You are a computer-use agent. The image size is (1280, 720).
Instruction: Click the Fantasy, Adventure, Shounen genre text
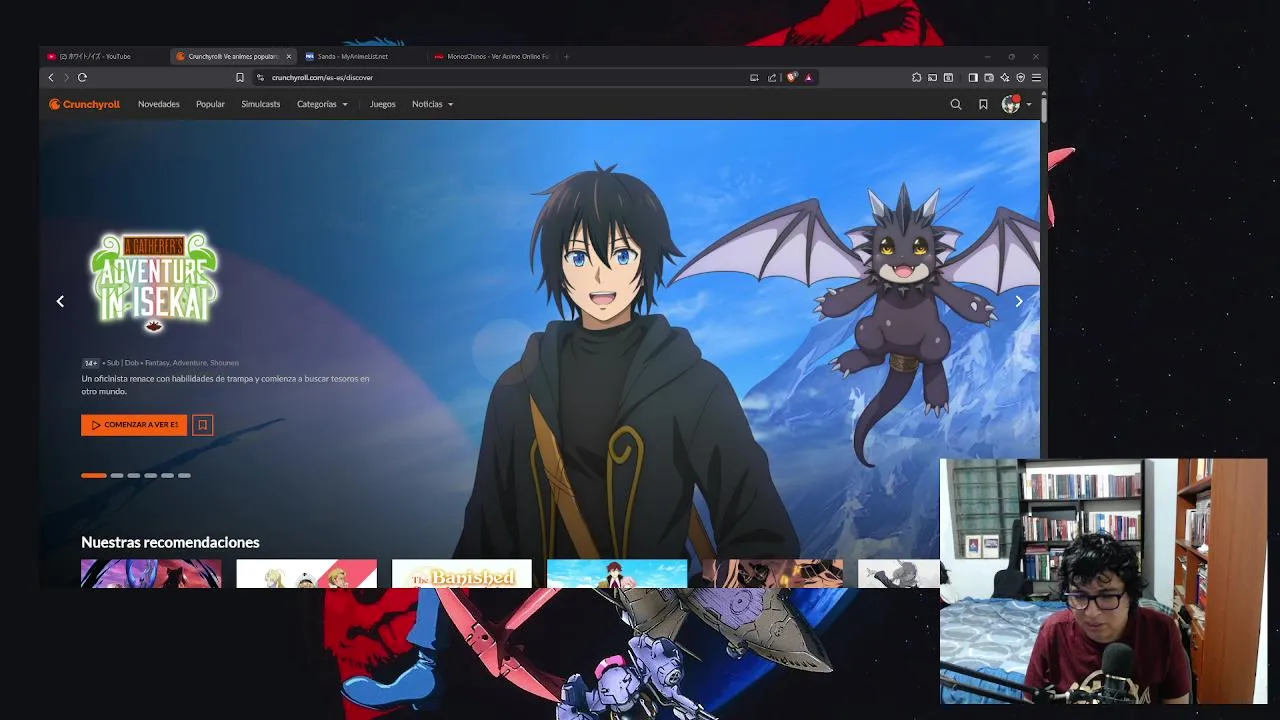click(x=192, y=363)
